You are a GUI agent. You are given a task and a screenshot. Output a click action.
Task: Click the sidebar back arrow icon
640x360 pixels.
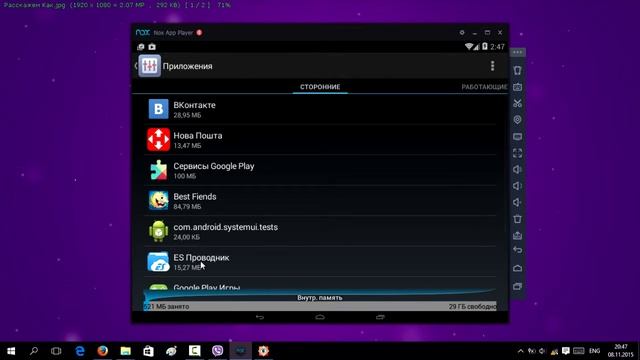518,250
